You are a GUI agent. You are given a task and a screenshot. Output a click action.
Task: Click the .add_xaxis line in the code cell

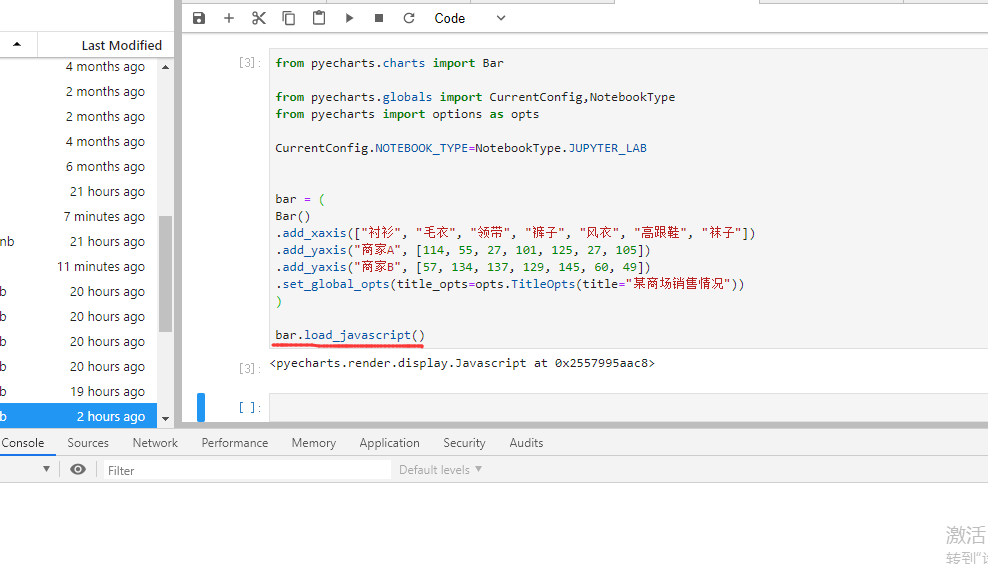click(515, 233)
